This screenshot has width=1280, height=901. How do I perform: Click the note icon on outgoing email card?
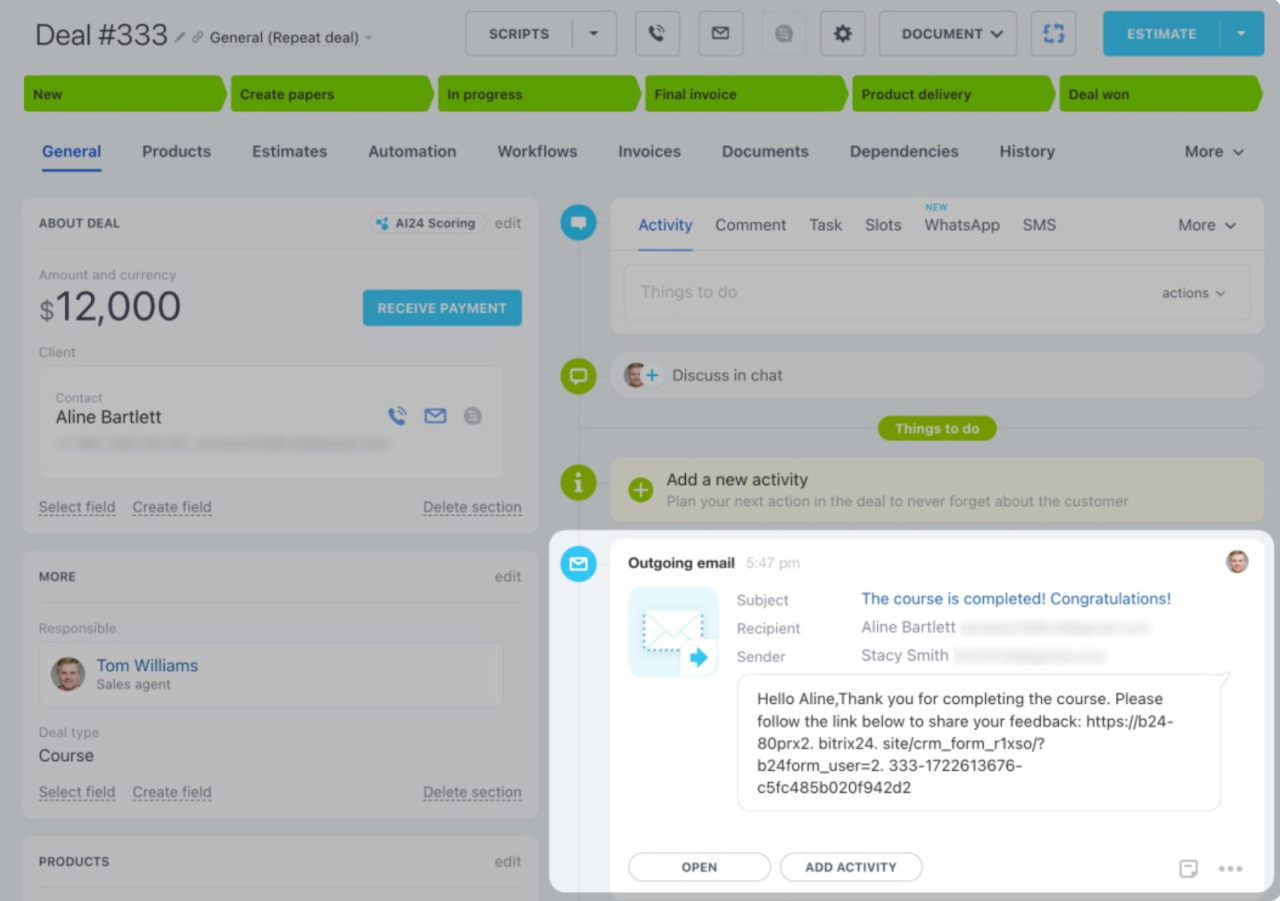[1188, 868]
